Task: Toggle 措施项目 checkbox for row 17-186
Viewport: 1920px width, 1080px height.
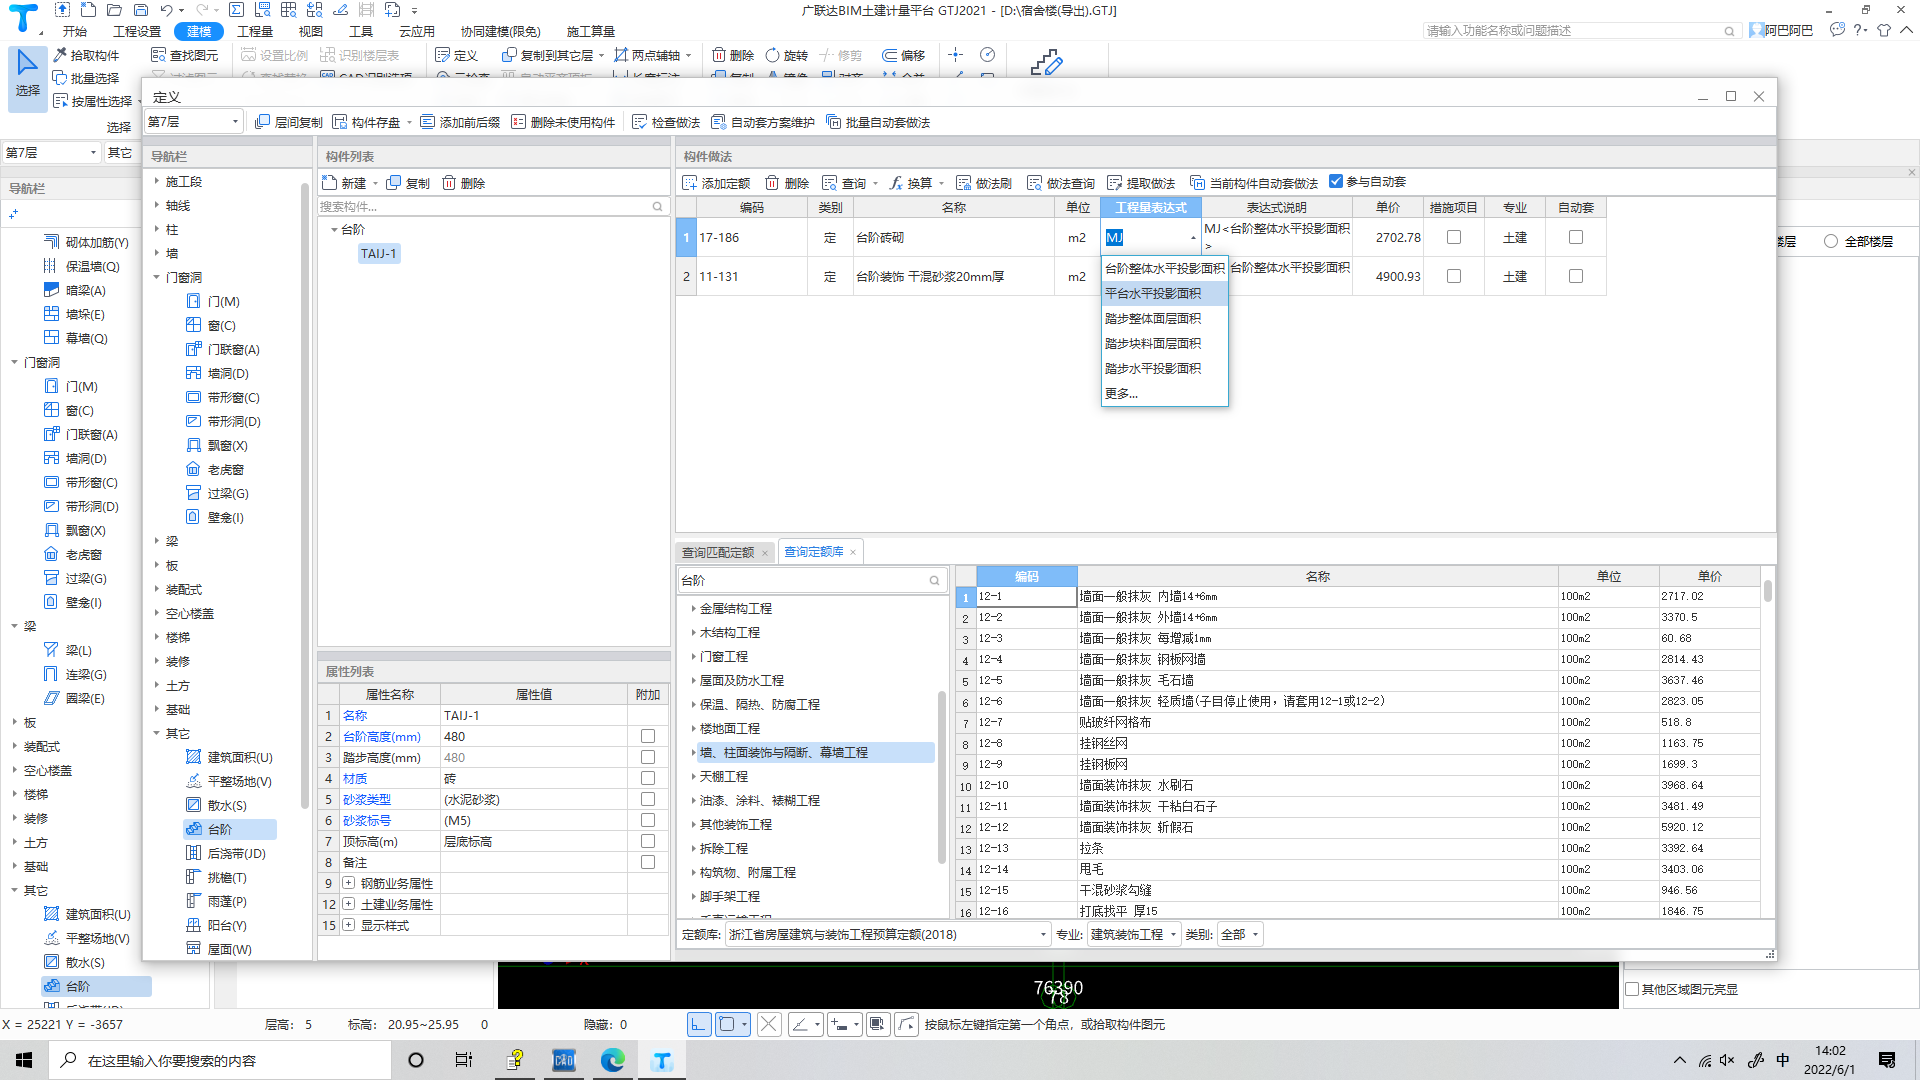Action: pyautogui.click(x=1454, y=237)
